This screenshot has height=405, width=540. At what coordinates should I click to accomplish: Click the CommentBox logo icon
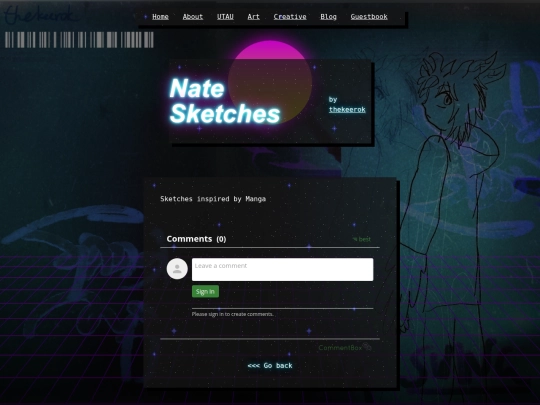point(367,346)
